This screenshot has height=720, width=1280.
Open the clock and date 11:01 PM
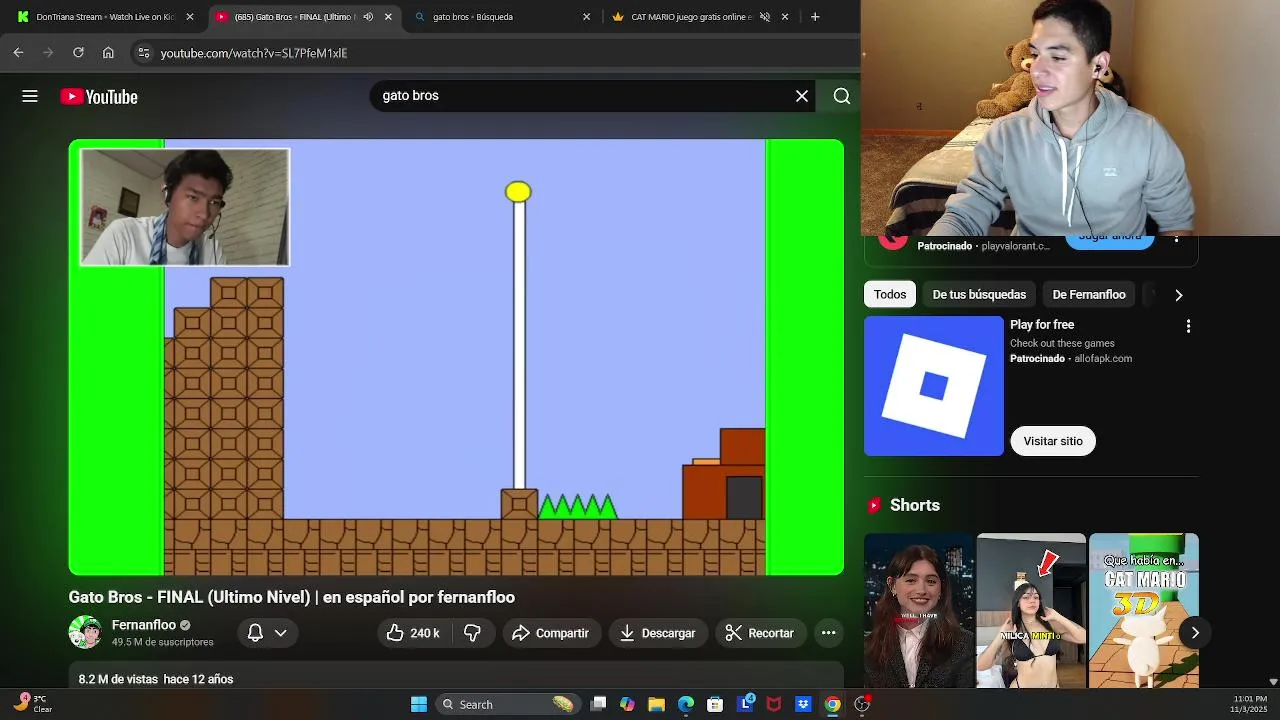tap(1250, 704)
